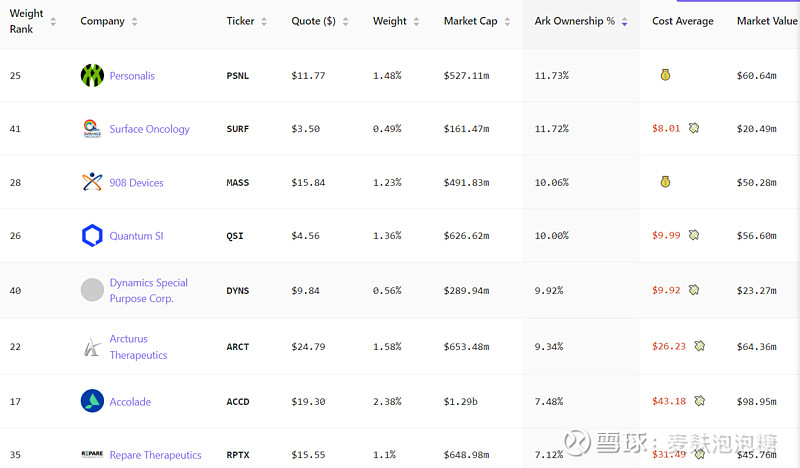800x468 pixels.
Task: Click money bag icon in Personalis row
Action: [665, 75]
